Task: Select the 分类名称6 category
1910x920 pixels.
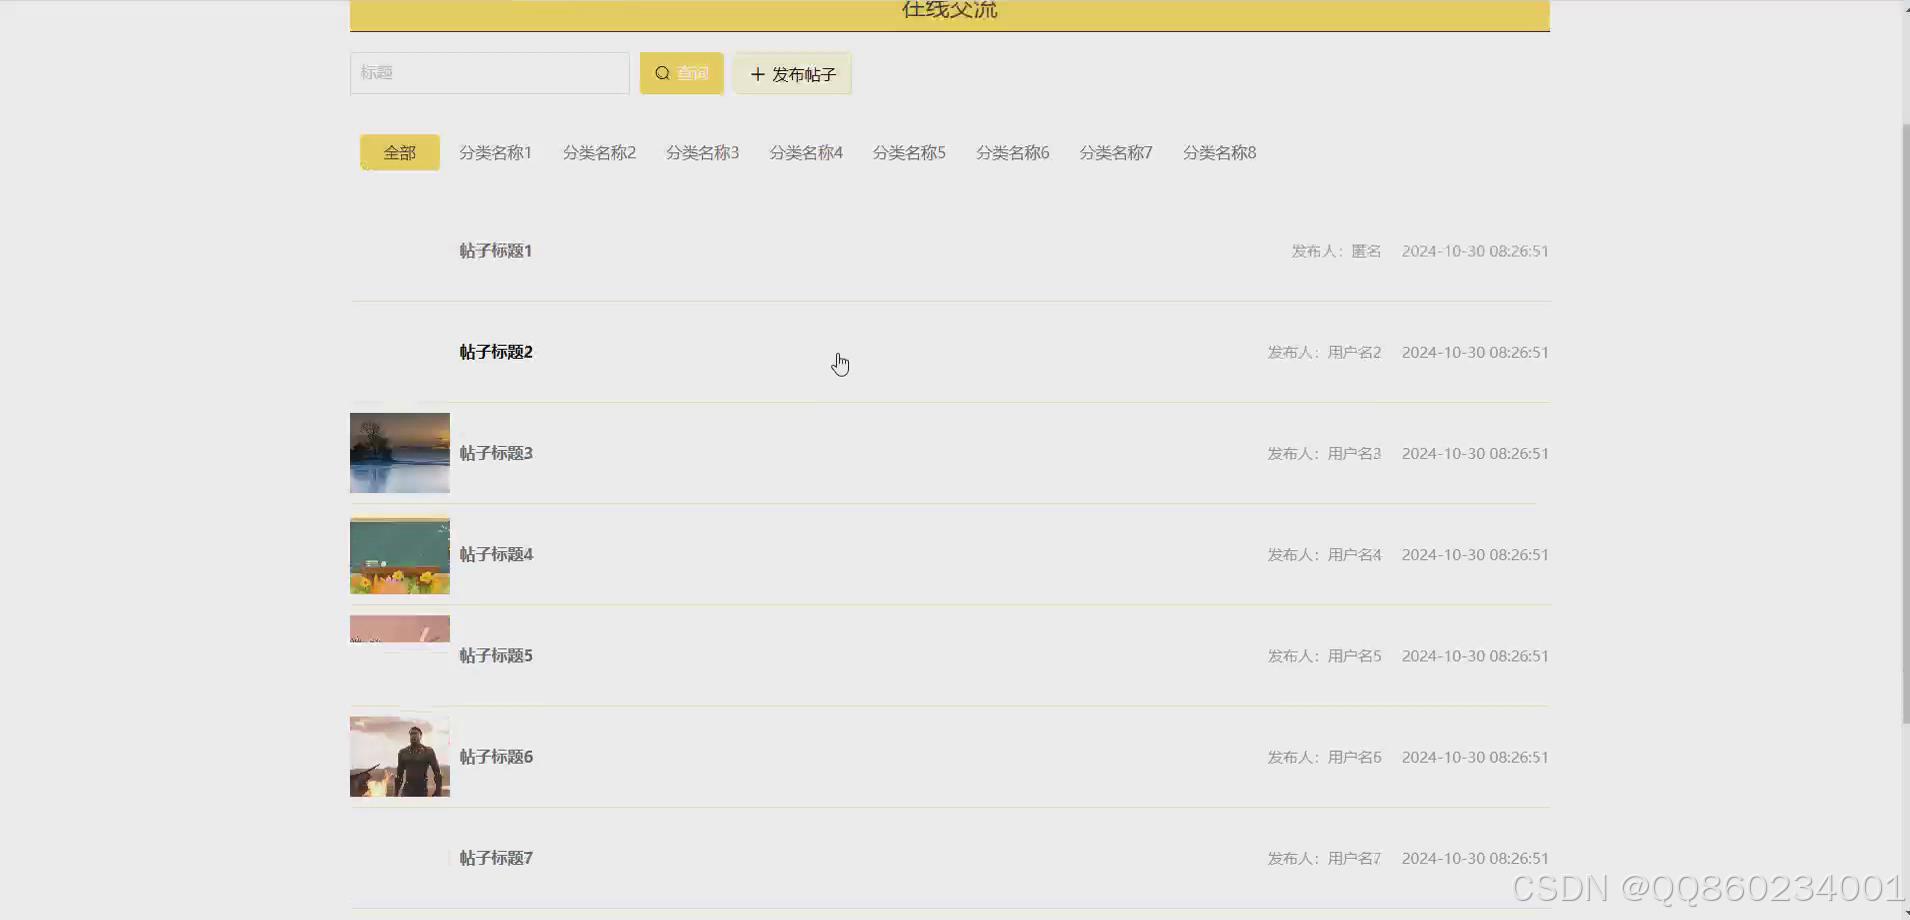Action: (1013, 152)
